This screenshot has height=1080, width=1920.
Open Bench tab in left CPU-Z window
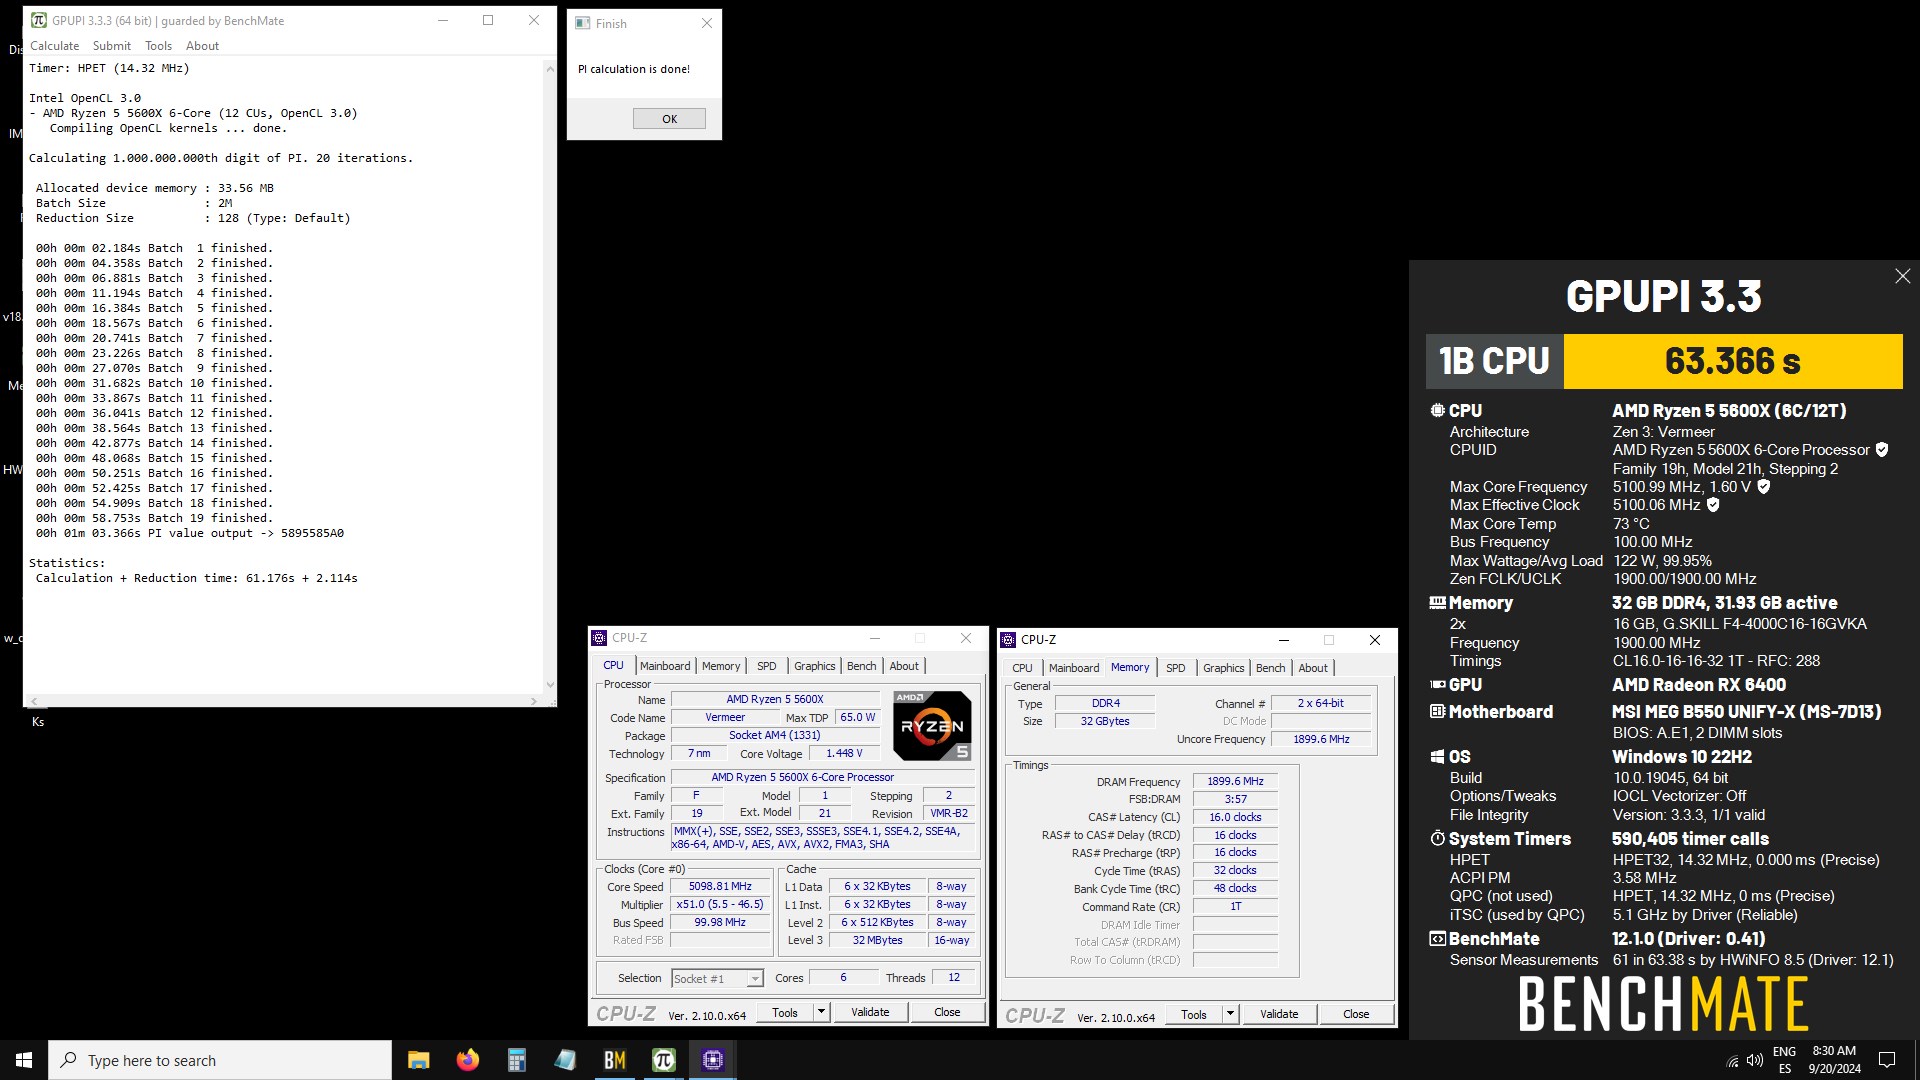861,666
